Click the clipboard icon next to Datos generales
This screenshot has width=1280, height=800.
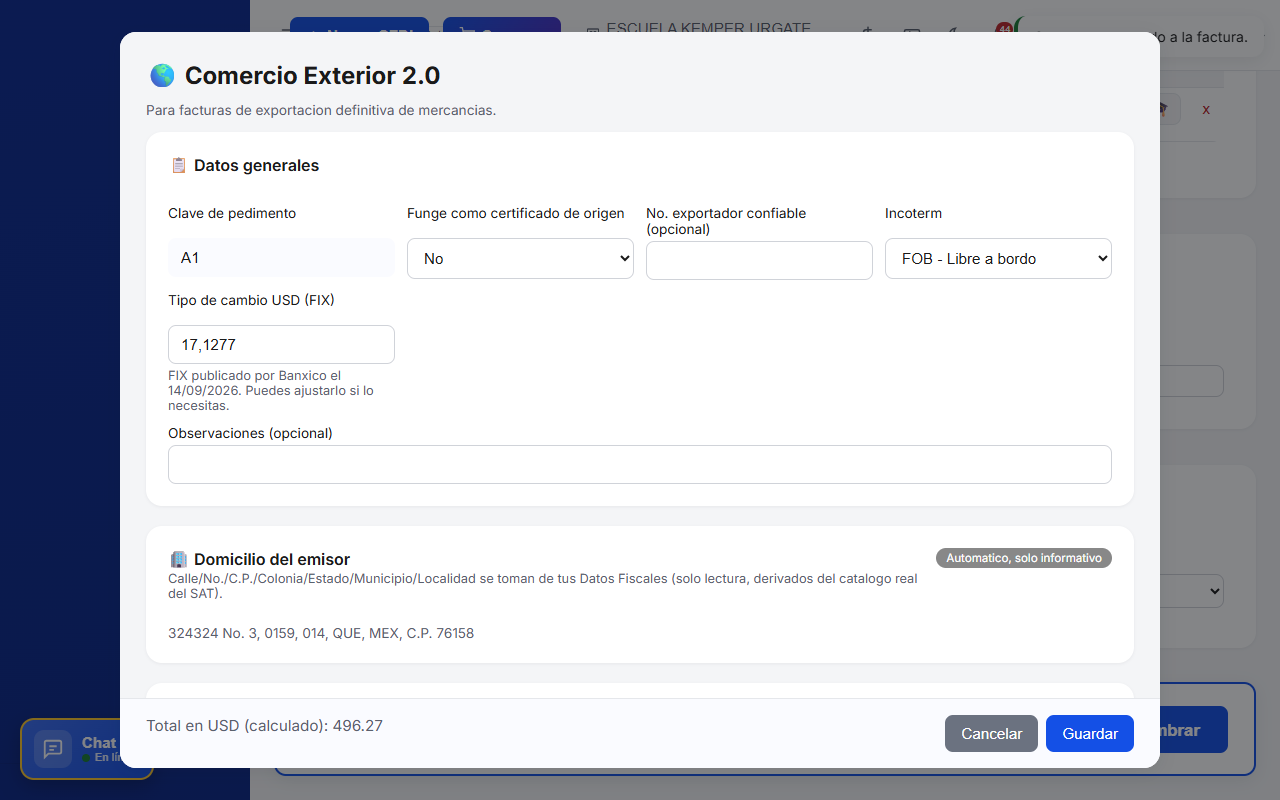[179, 165]
